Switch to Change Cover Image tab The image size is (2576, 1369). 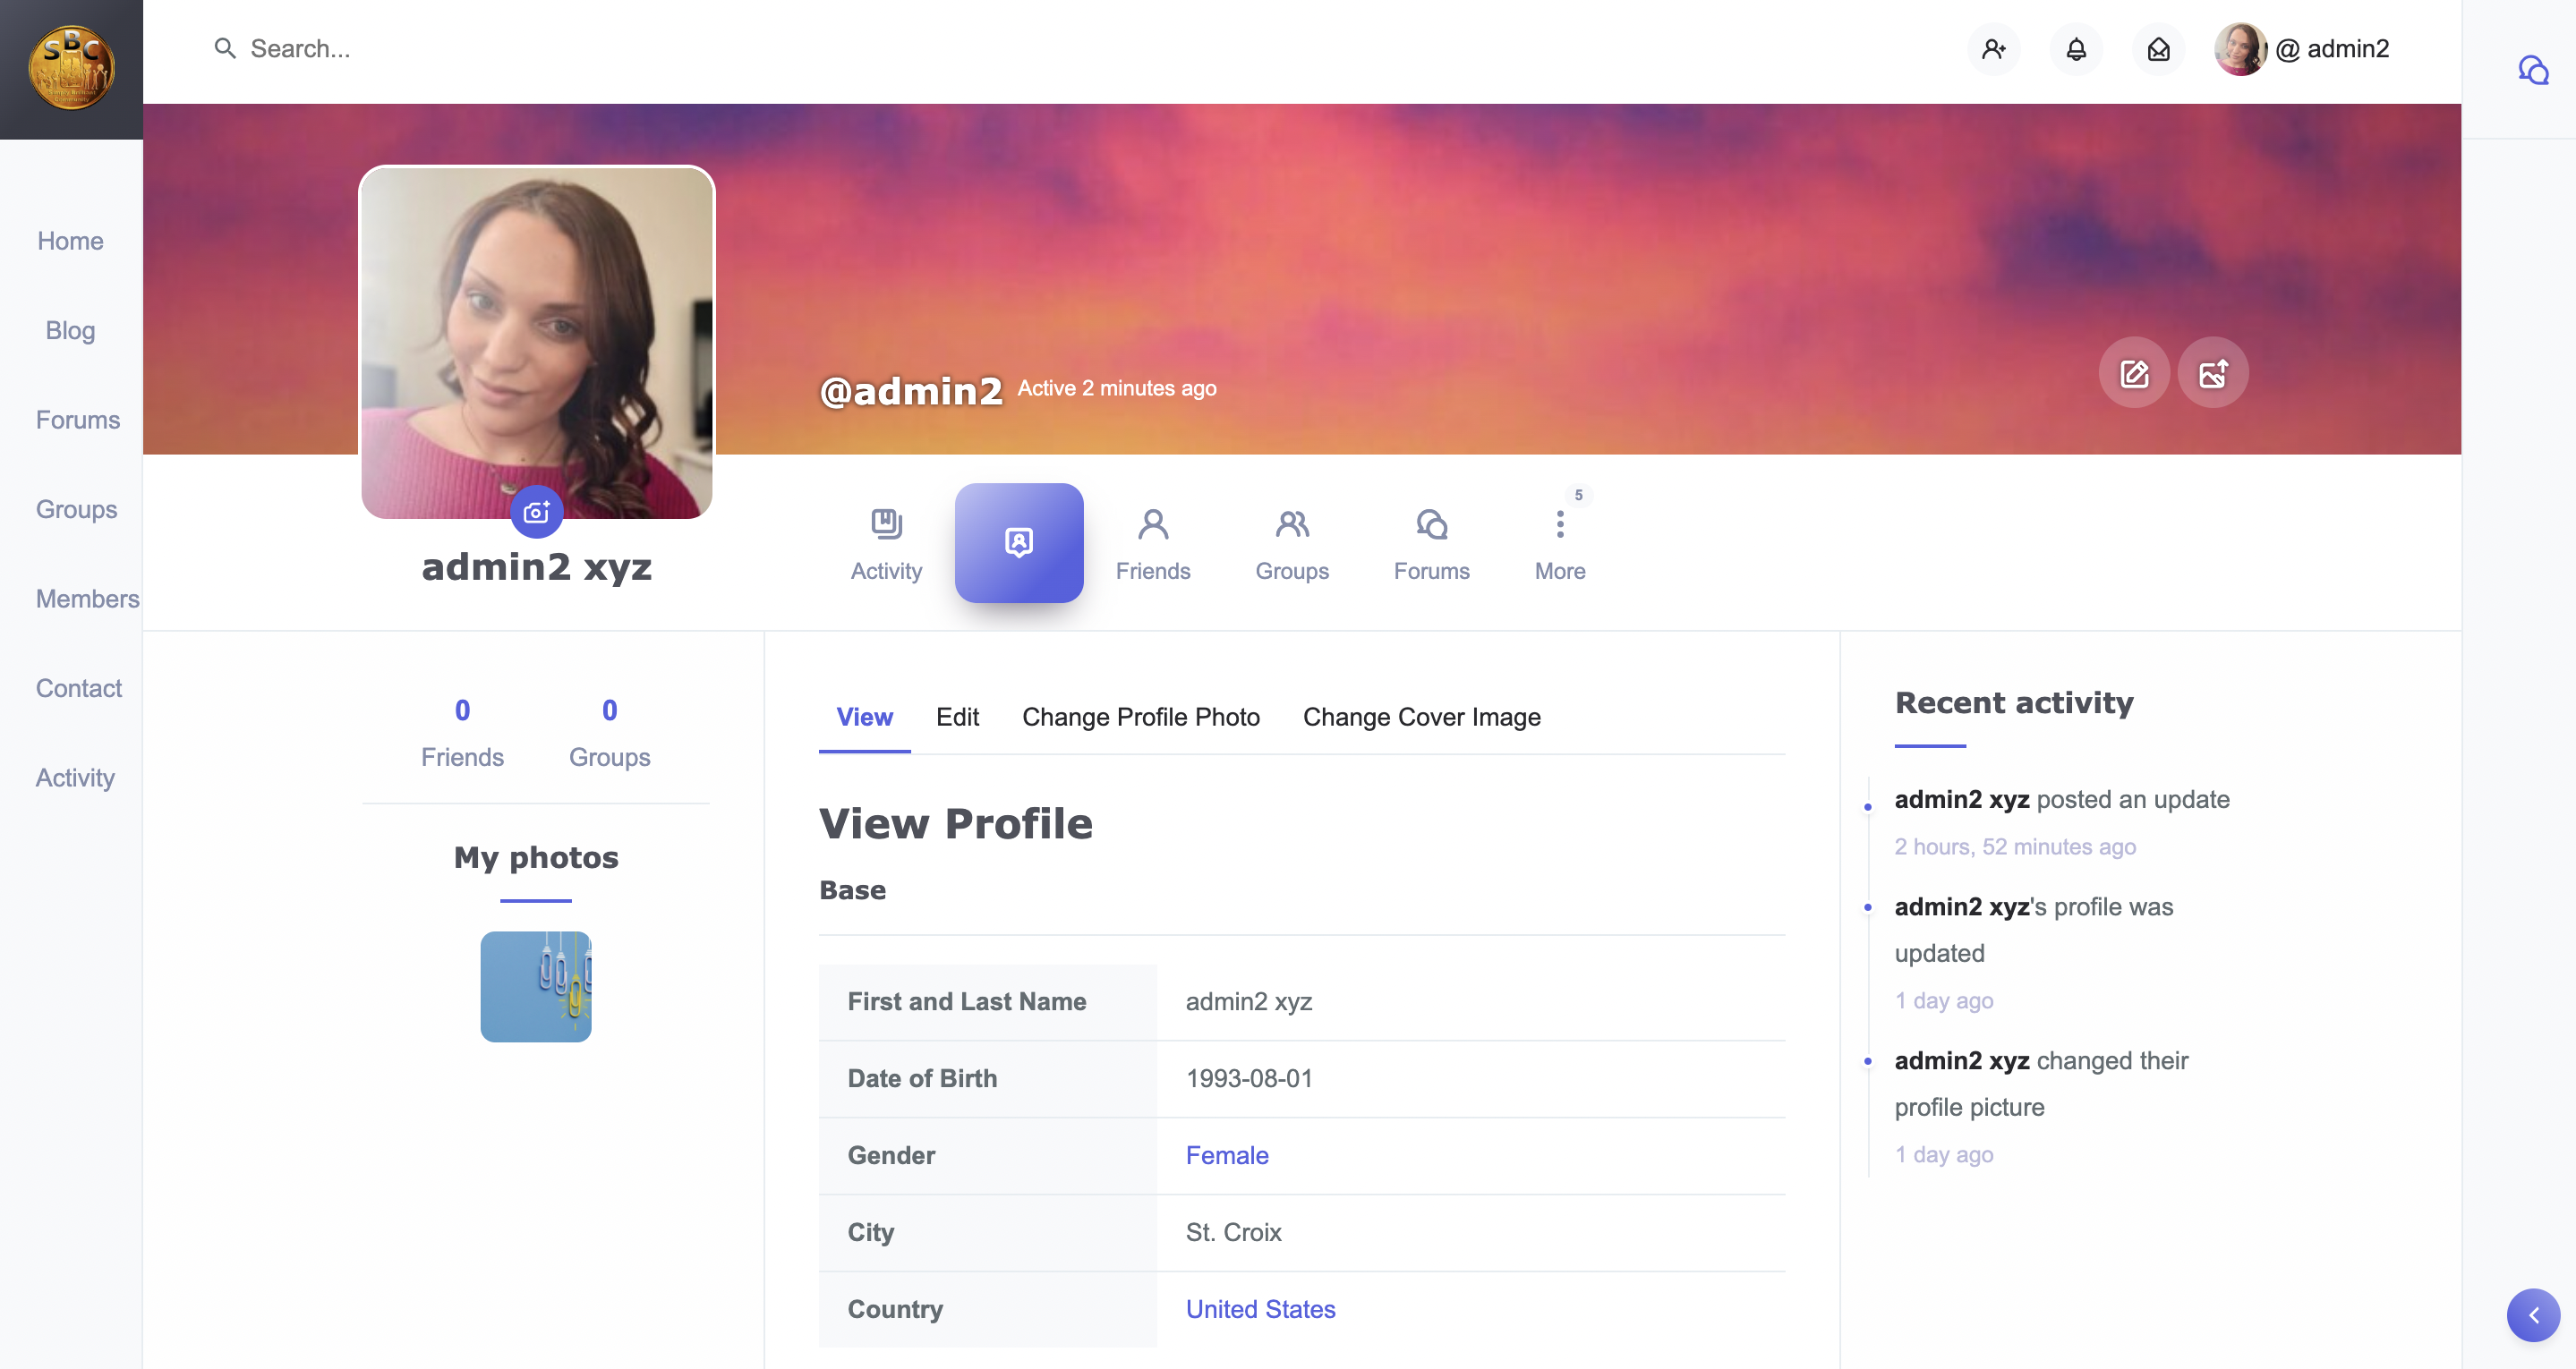click(x=1421, y=717)
